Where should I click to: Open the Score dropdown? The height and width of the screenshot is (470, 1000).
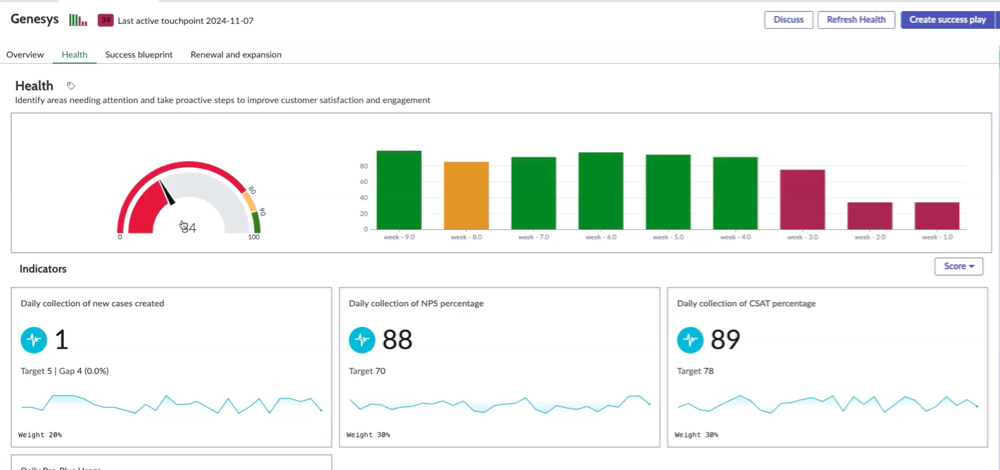tap(959, 267)
